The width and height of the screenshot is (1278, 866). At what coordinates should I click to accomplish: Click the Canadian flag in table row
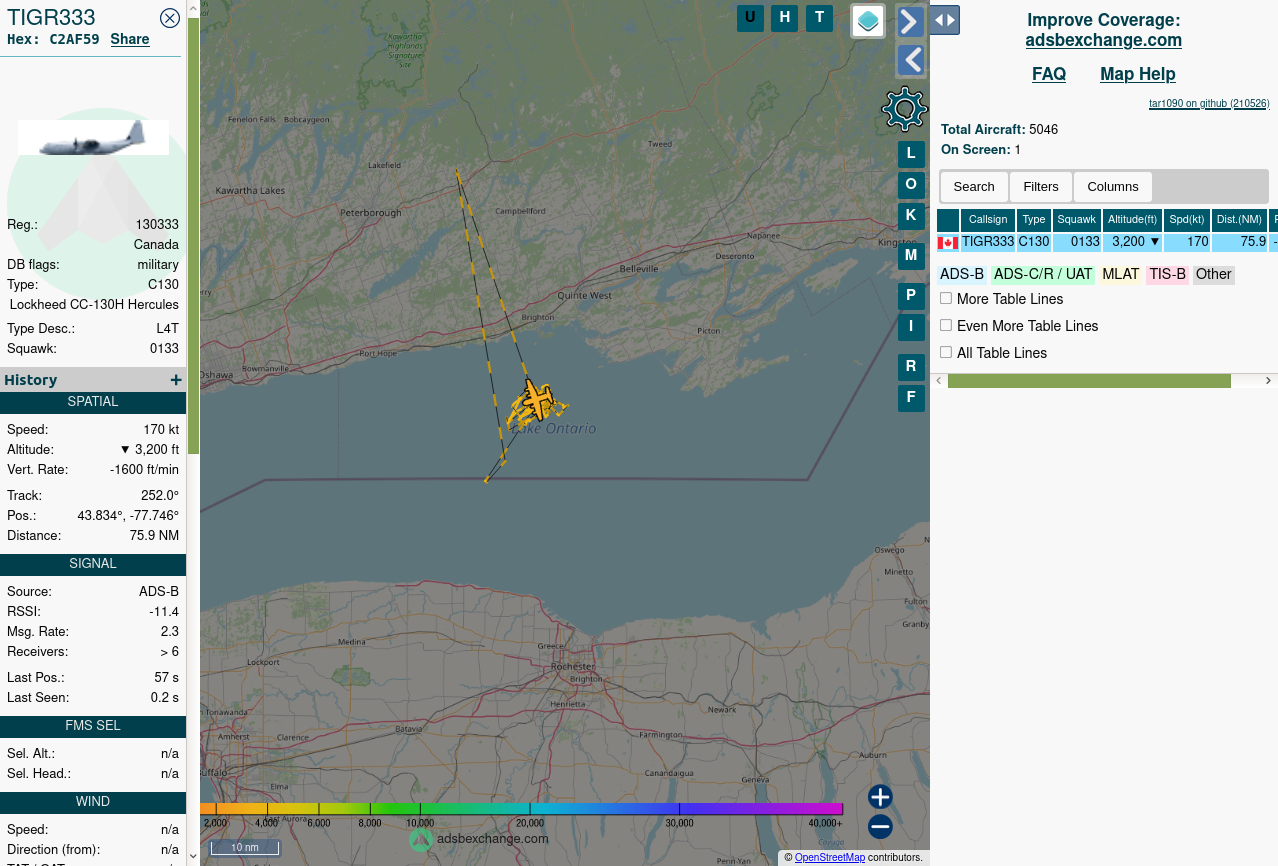(x=948, y=243)
